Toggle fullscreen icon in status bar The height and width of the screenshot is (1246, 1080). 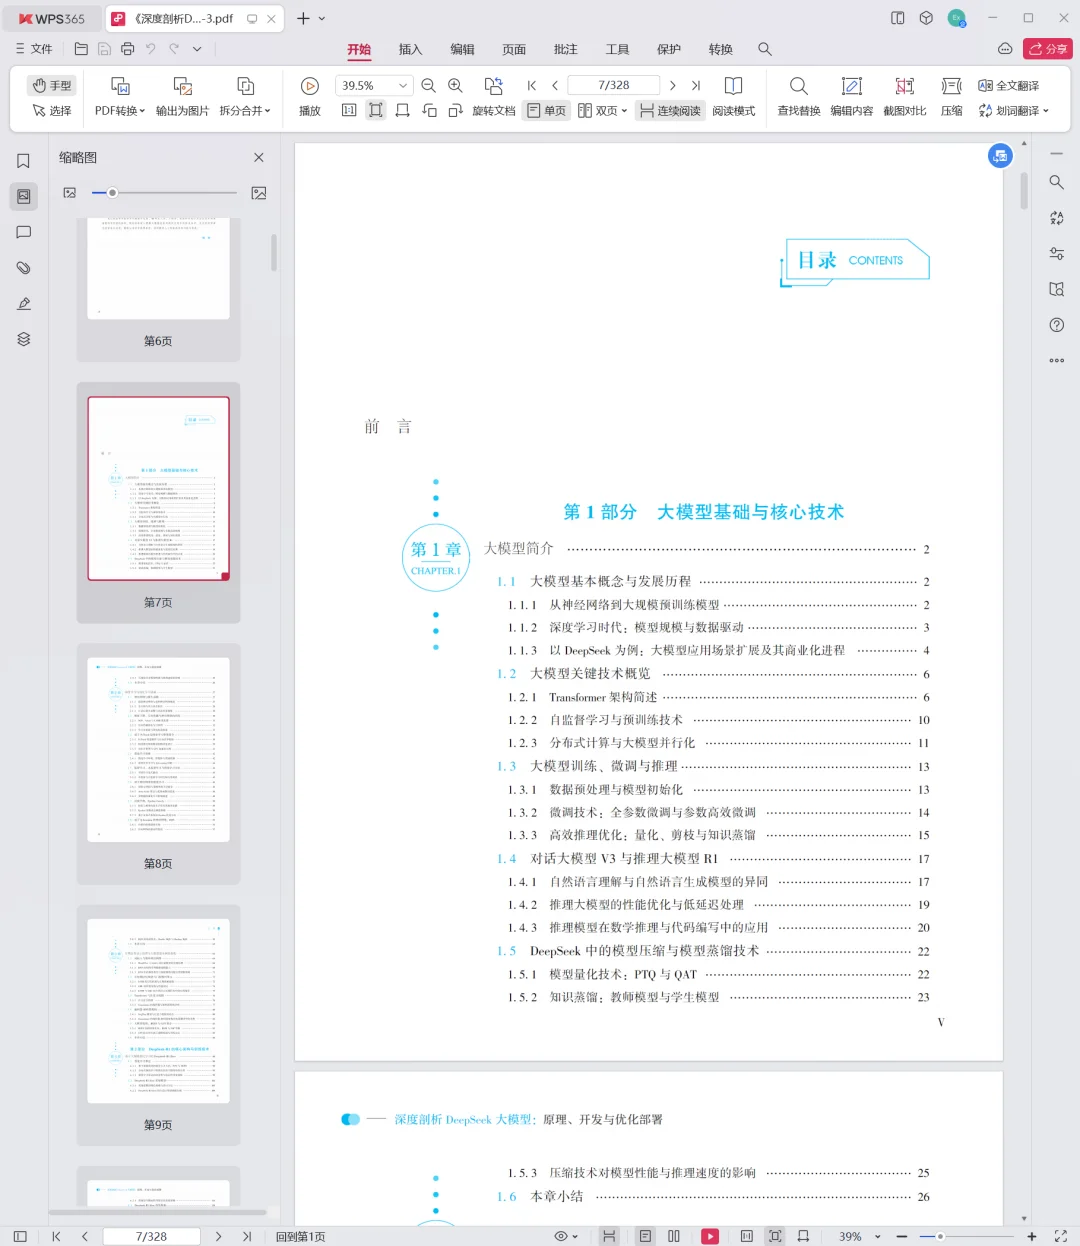click(1060, 1237)
